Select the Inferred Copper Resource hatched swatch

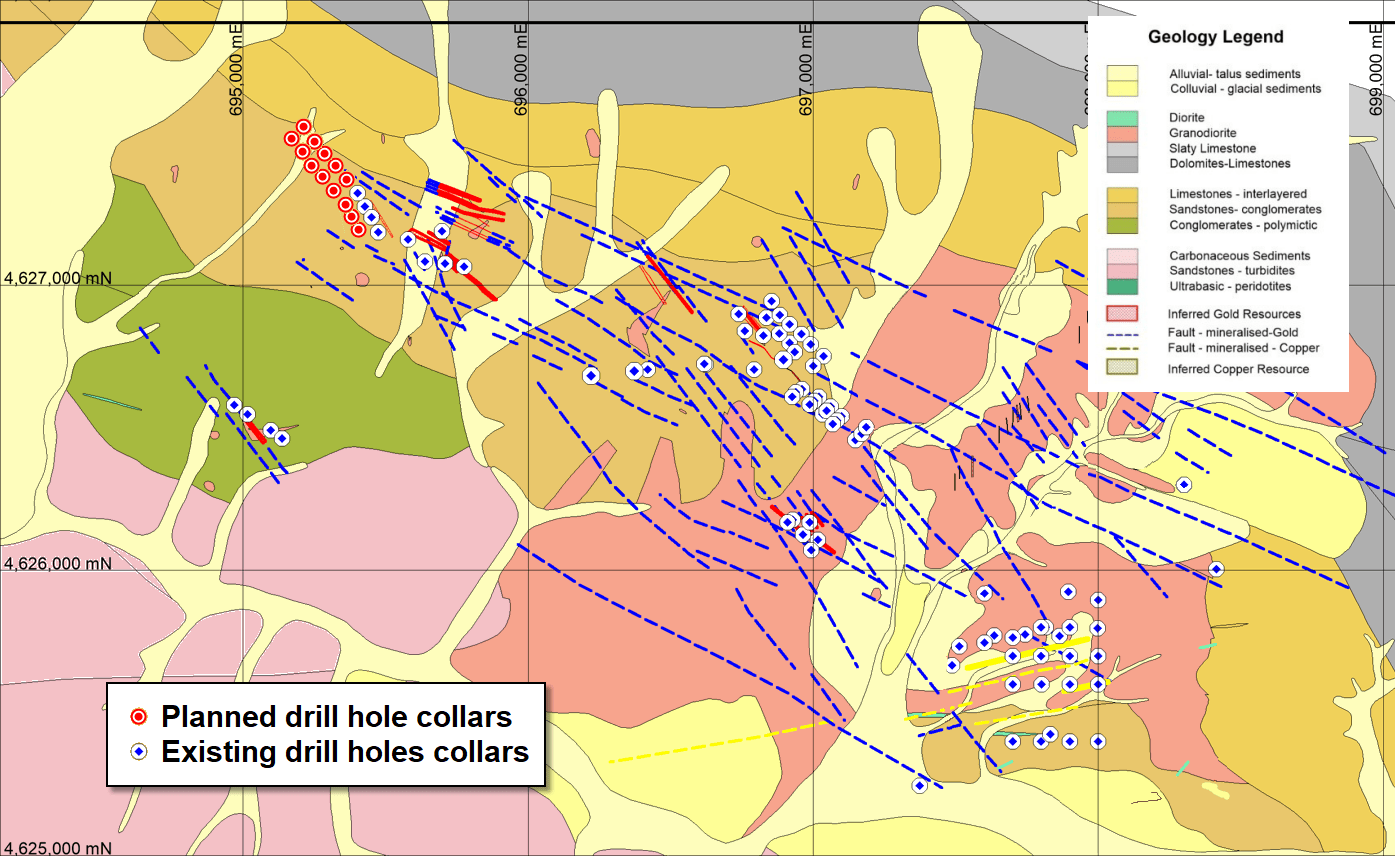(x=1122, y=368)
